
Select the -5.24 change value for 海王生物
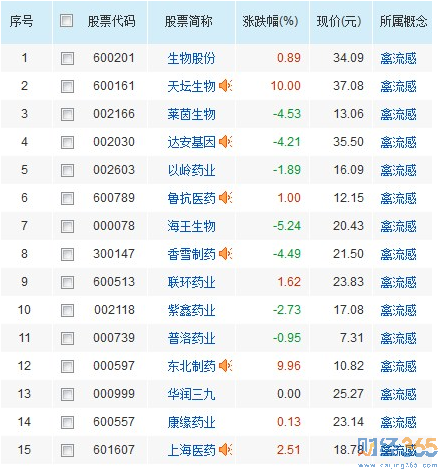(x=287, y=226)
